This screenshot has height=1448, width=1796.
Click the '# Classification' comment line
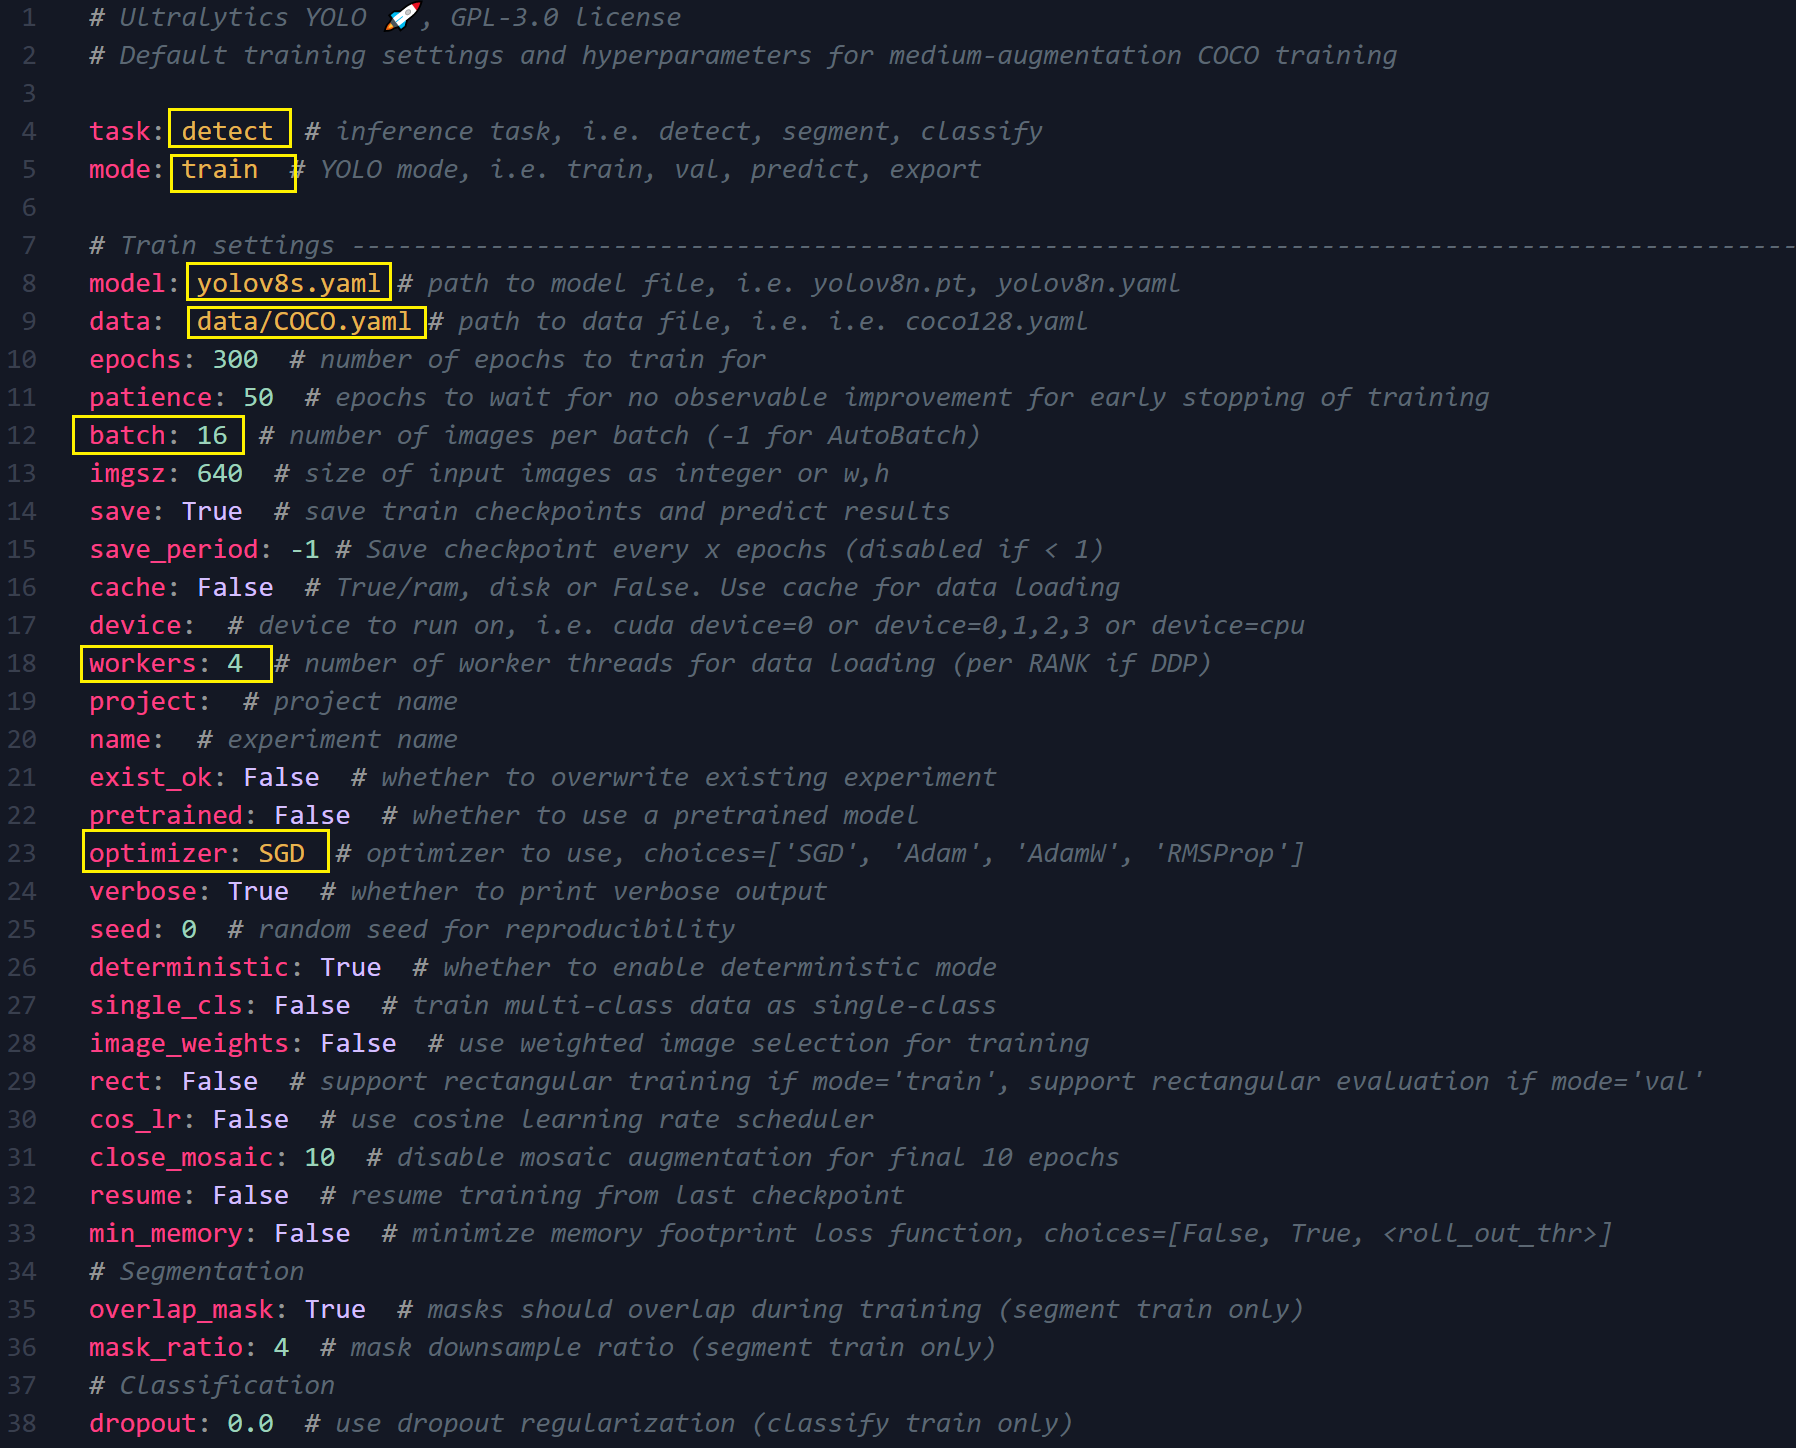(212, 1385)
